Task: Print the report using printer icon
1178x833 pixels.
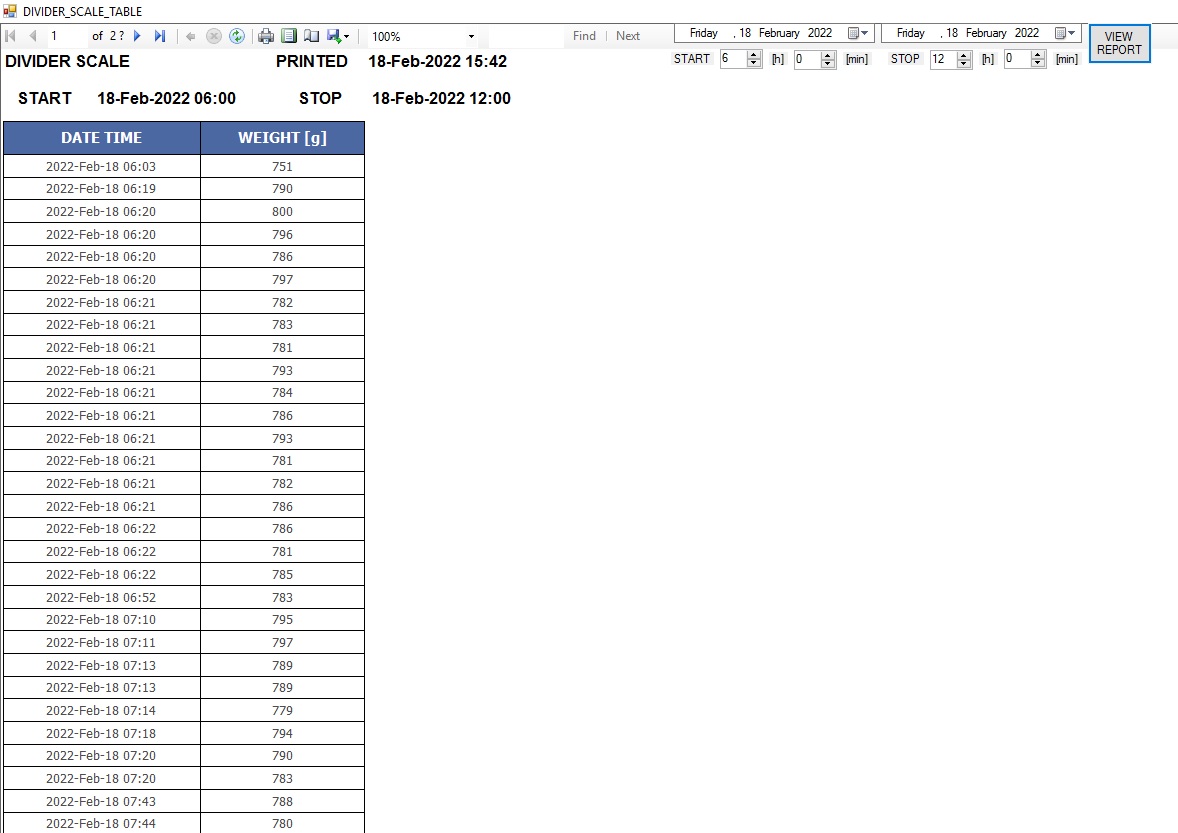Action: [266, 36]
